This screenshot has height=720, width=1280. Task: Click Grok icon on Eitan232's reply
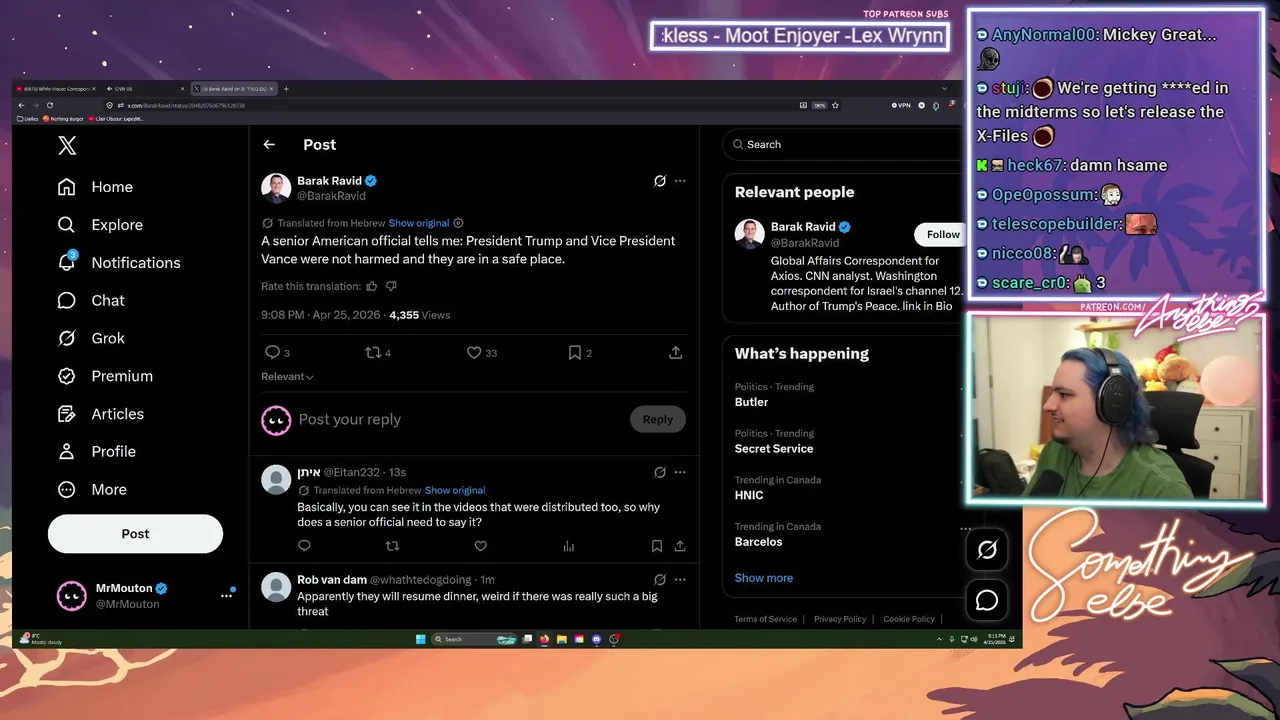(x=660, y=472)
